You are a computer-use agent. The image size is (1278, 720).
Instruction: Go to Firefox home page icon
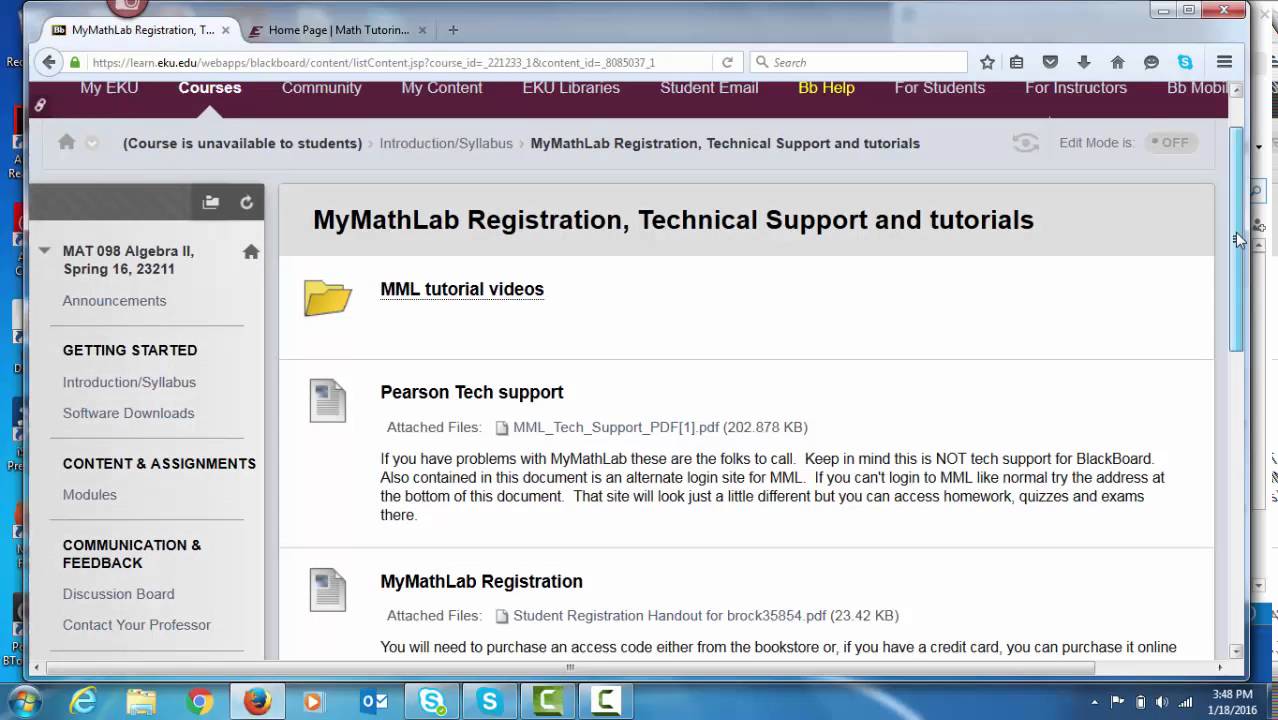(x=1117, y=62)
